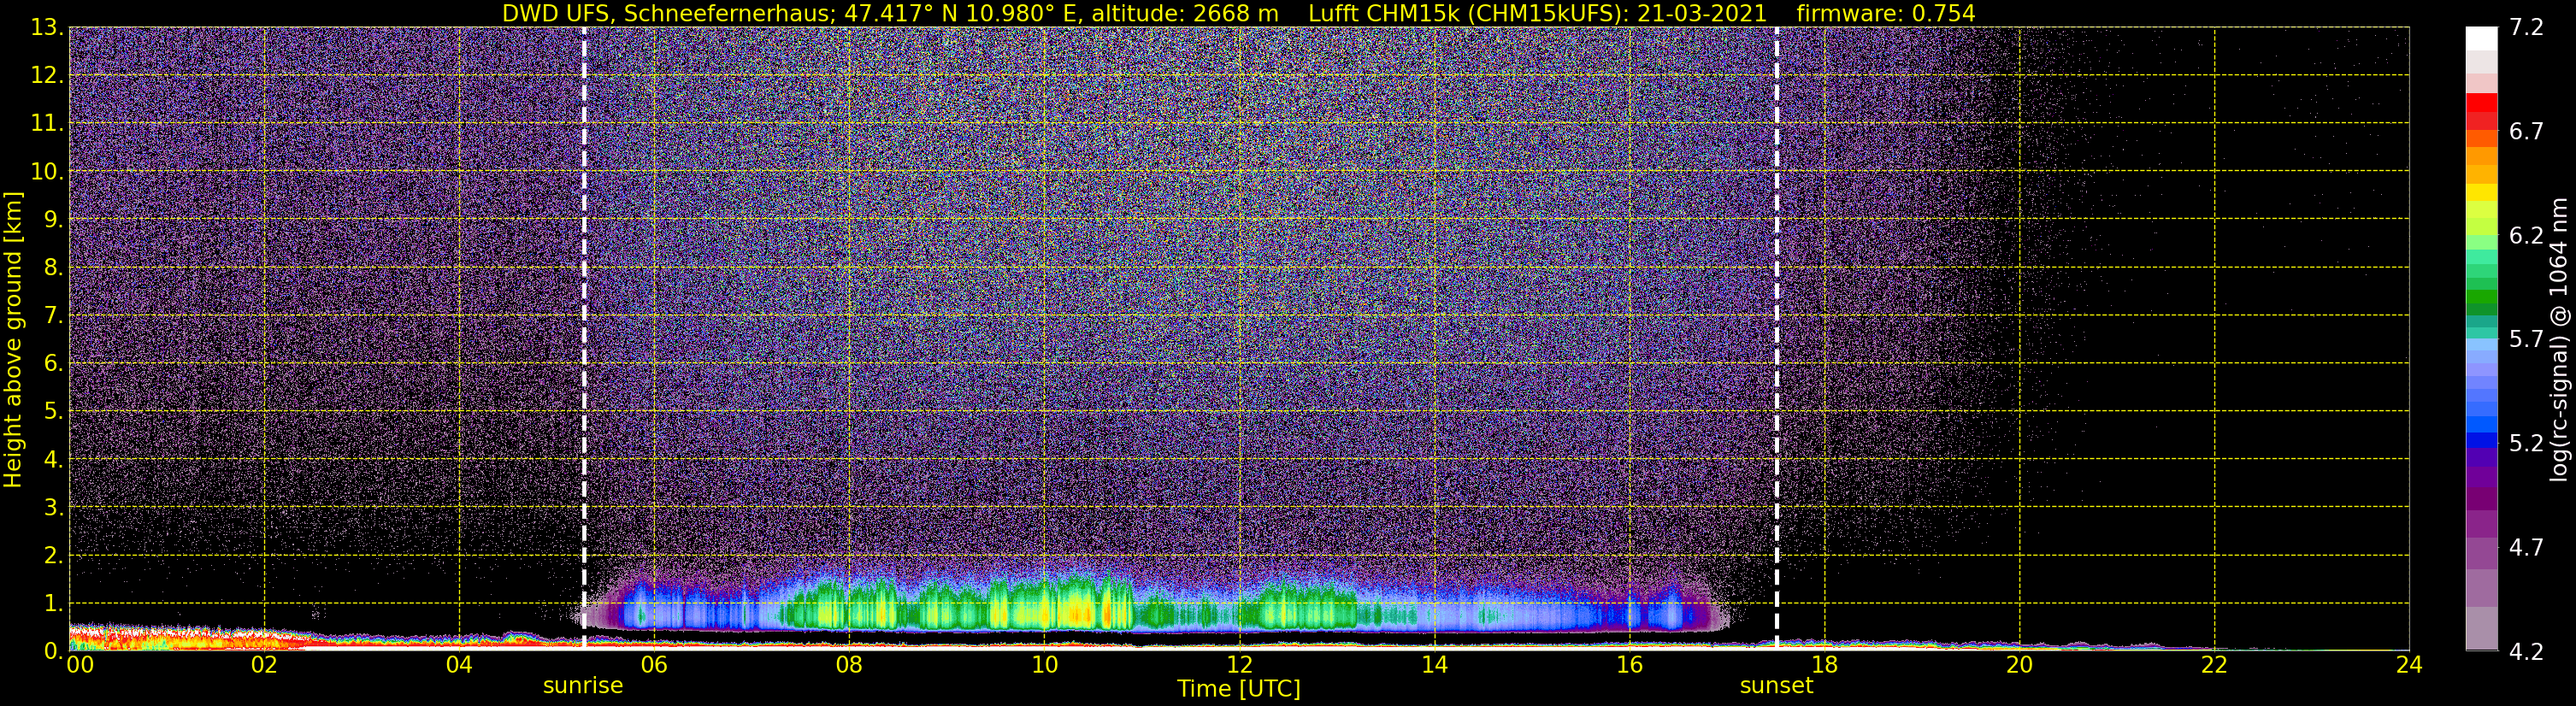Click the time axis tick '08'
Image resolution: width=2576 pixels, height=706 pixels.
pos(849,665)
